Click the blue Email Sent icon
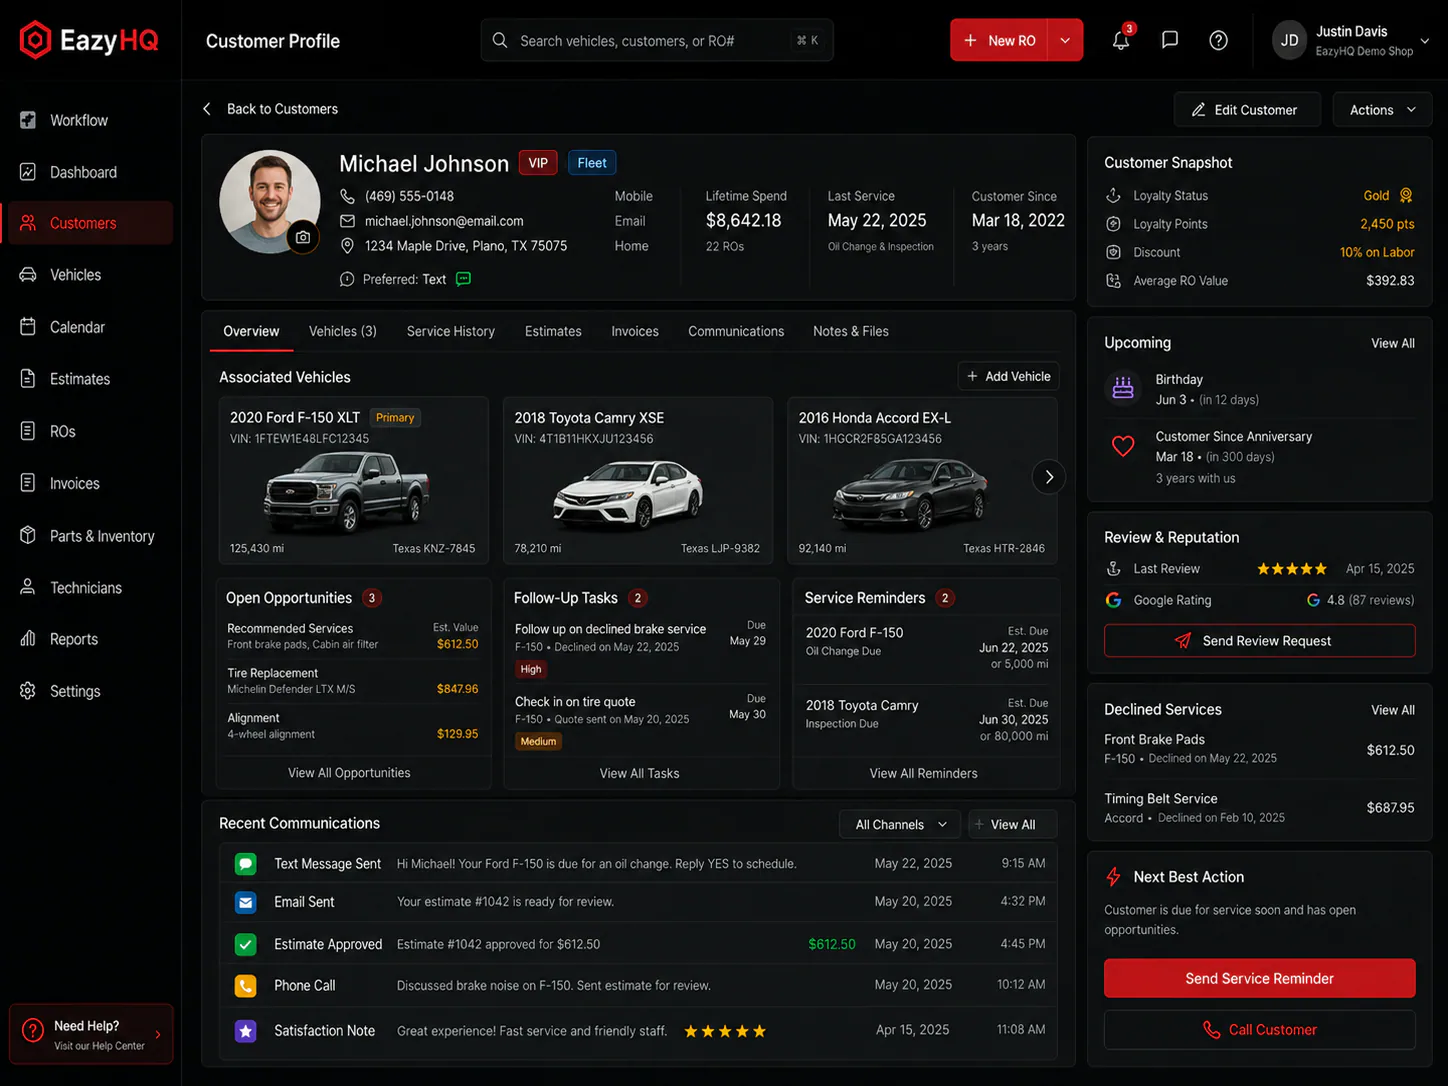Image resolution: width=1448 pixels, height=1086 pixels. [x=245, y=902]
